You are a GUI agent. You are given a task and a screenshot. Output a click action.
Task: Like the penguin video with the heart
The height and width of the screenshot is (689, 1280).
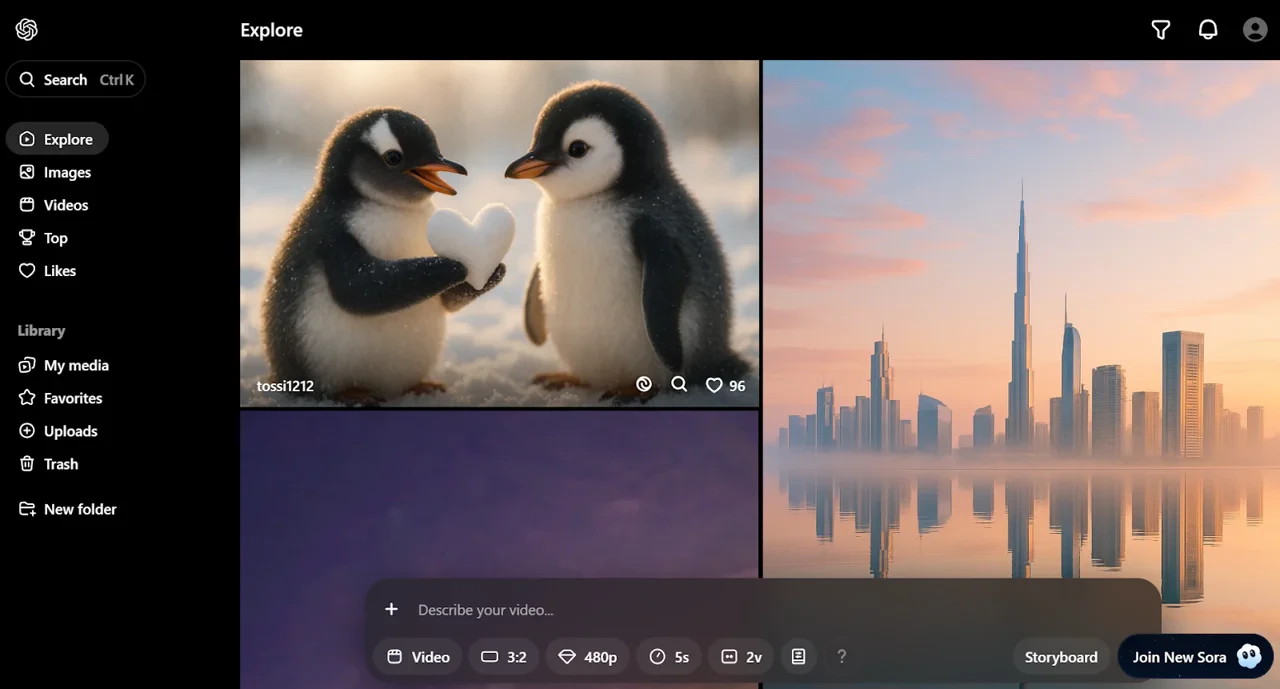click(714, 384)
